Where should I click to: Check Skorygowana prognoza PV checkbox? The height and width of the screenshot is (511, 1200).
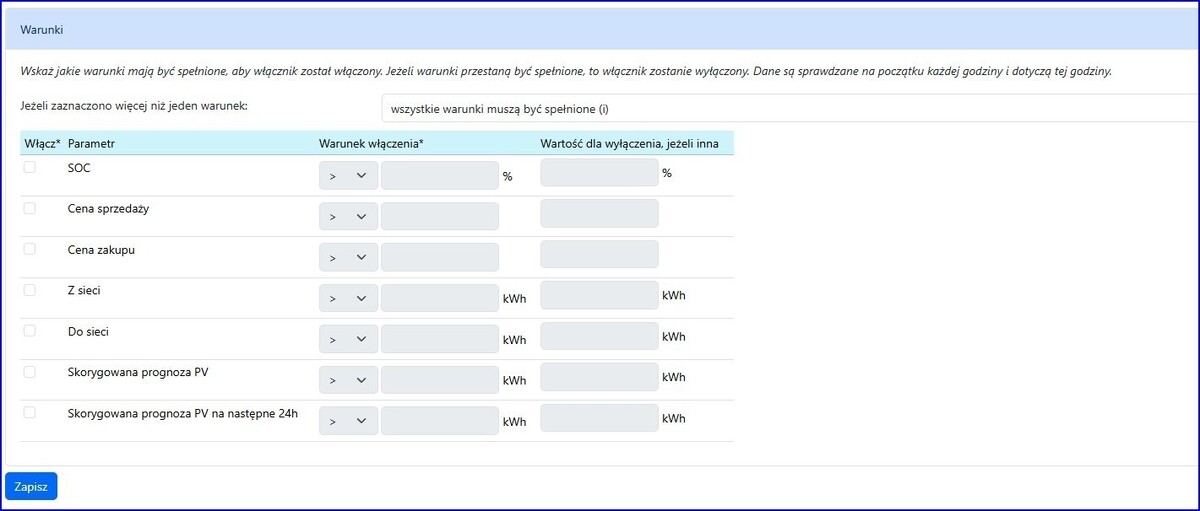click(30, 372)
